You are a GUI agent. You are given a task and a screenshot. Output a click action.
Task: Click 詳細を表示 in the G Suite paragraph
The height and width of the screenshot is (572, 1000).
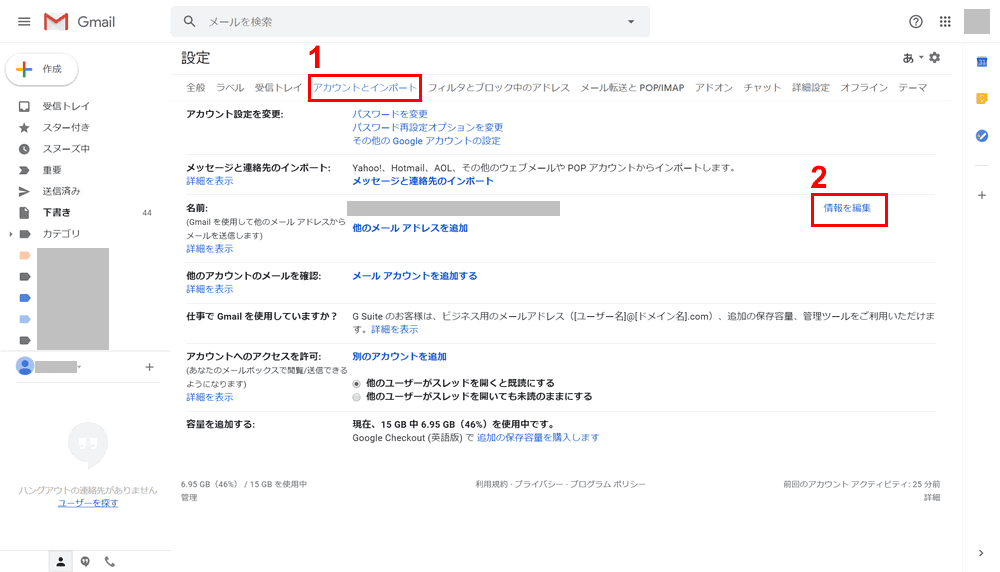tap(395, 329)
